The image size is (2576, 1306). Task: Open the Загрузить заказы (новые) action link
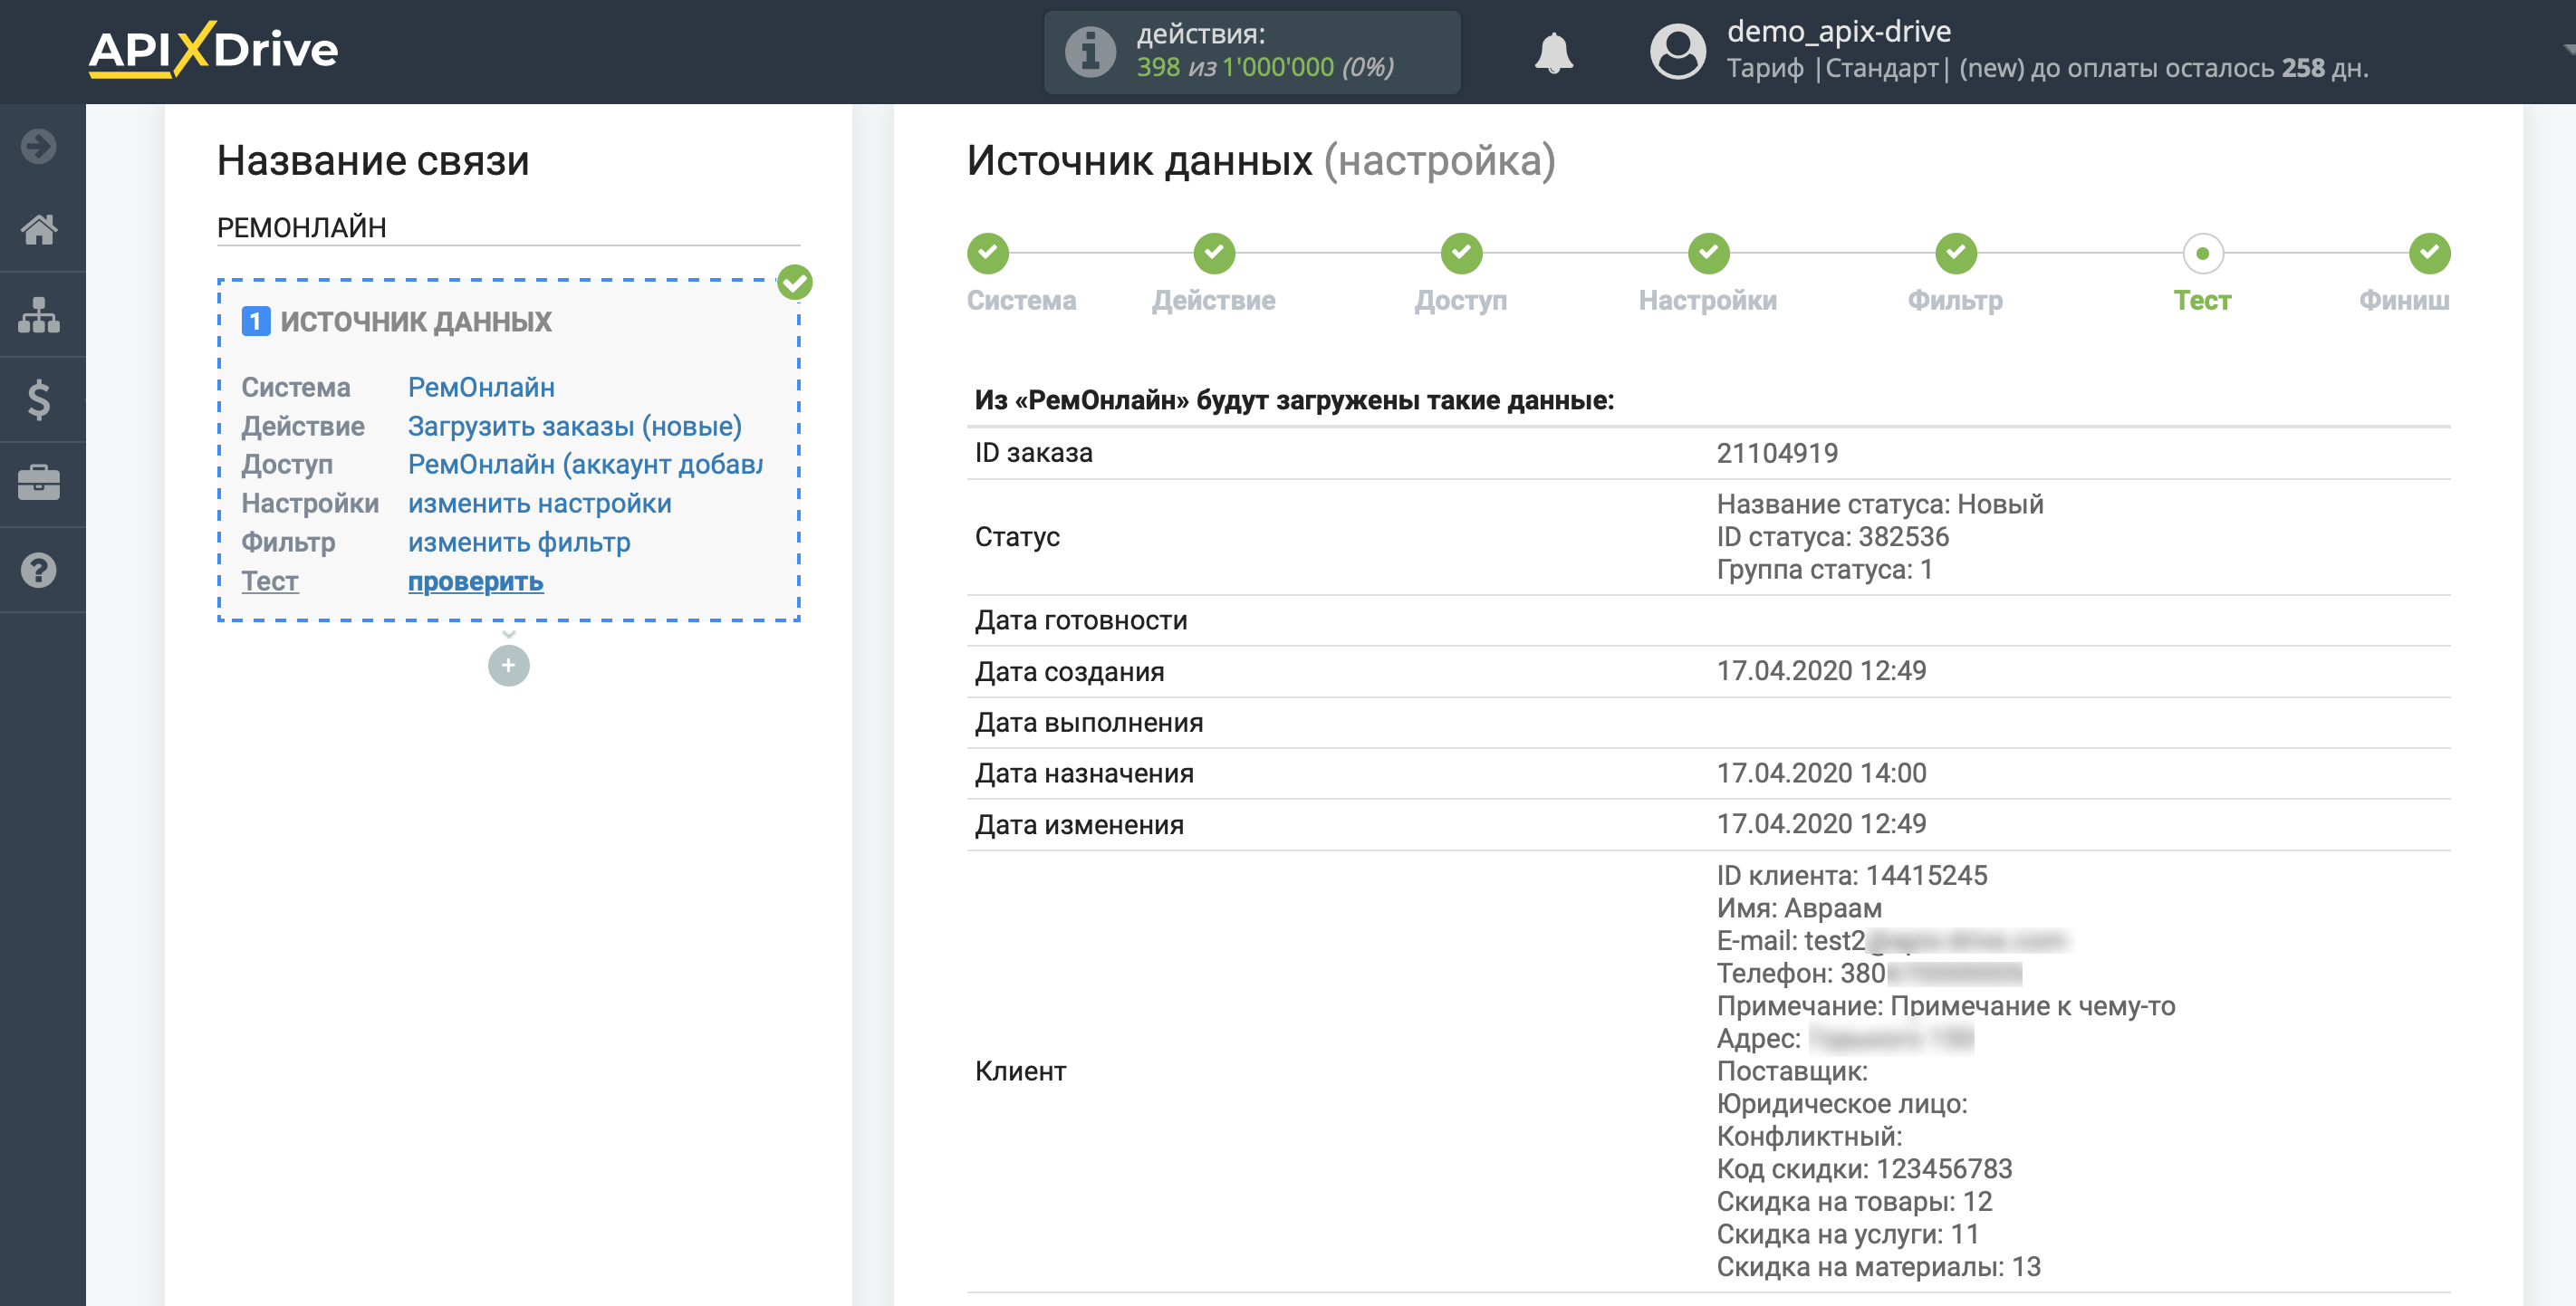(575, 426)
